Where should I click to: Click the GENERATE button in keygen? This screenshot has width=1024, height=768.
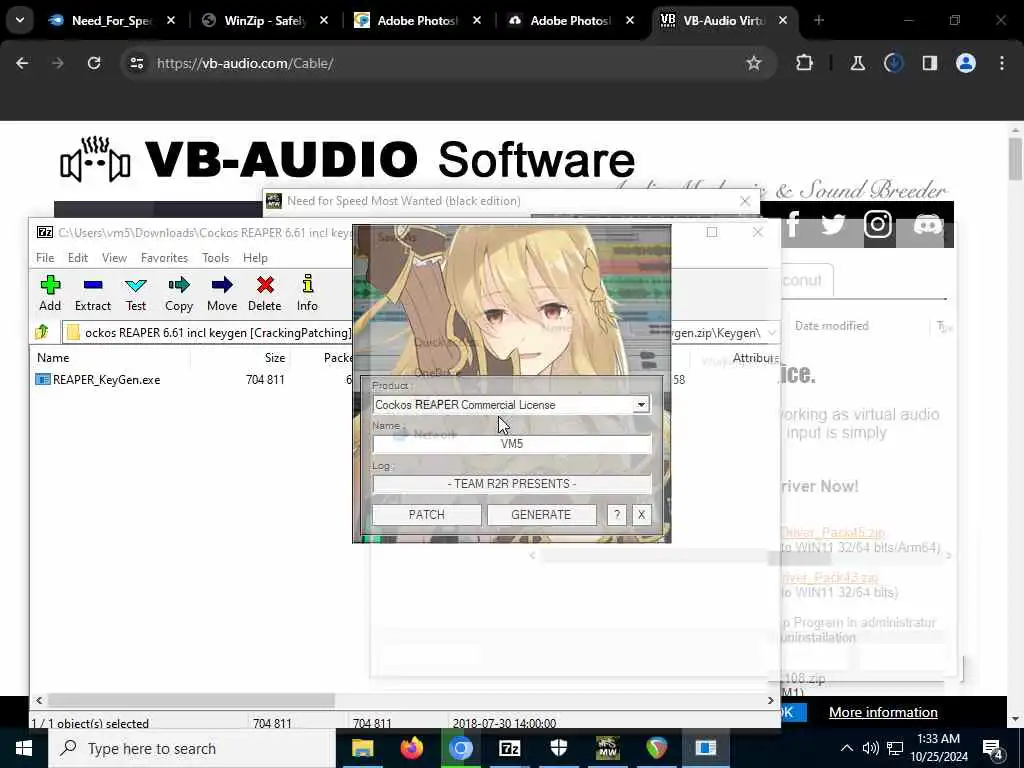pyautogui.click(x=541, y=515)
